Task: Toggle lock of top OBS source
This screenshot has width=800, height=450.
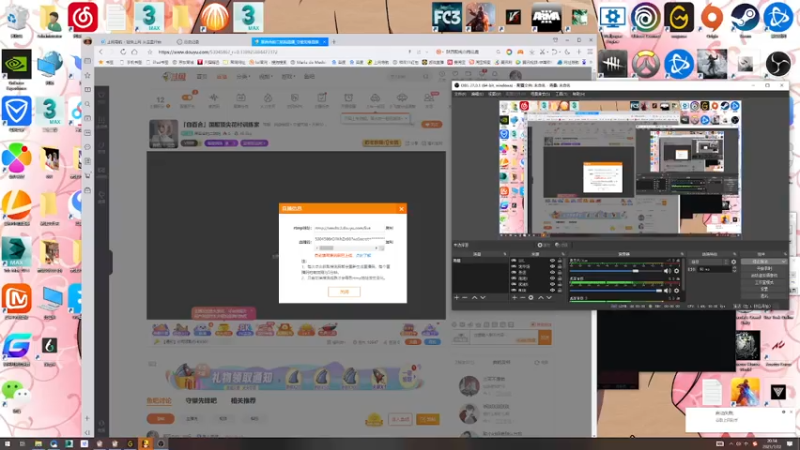Action: click(560, 261)
